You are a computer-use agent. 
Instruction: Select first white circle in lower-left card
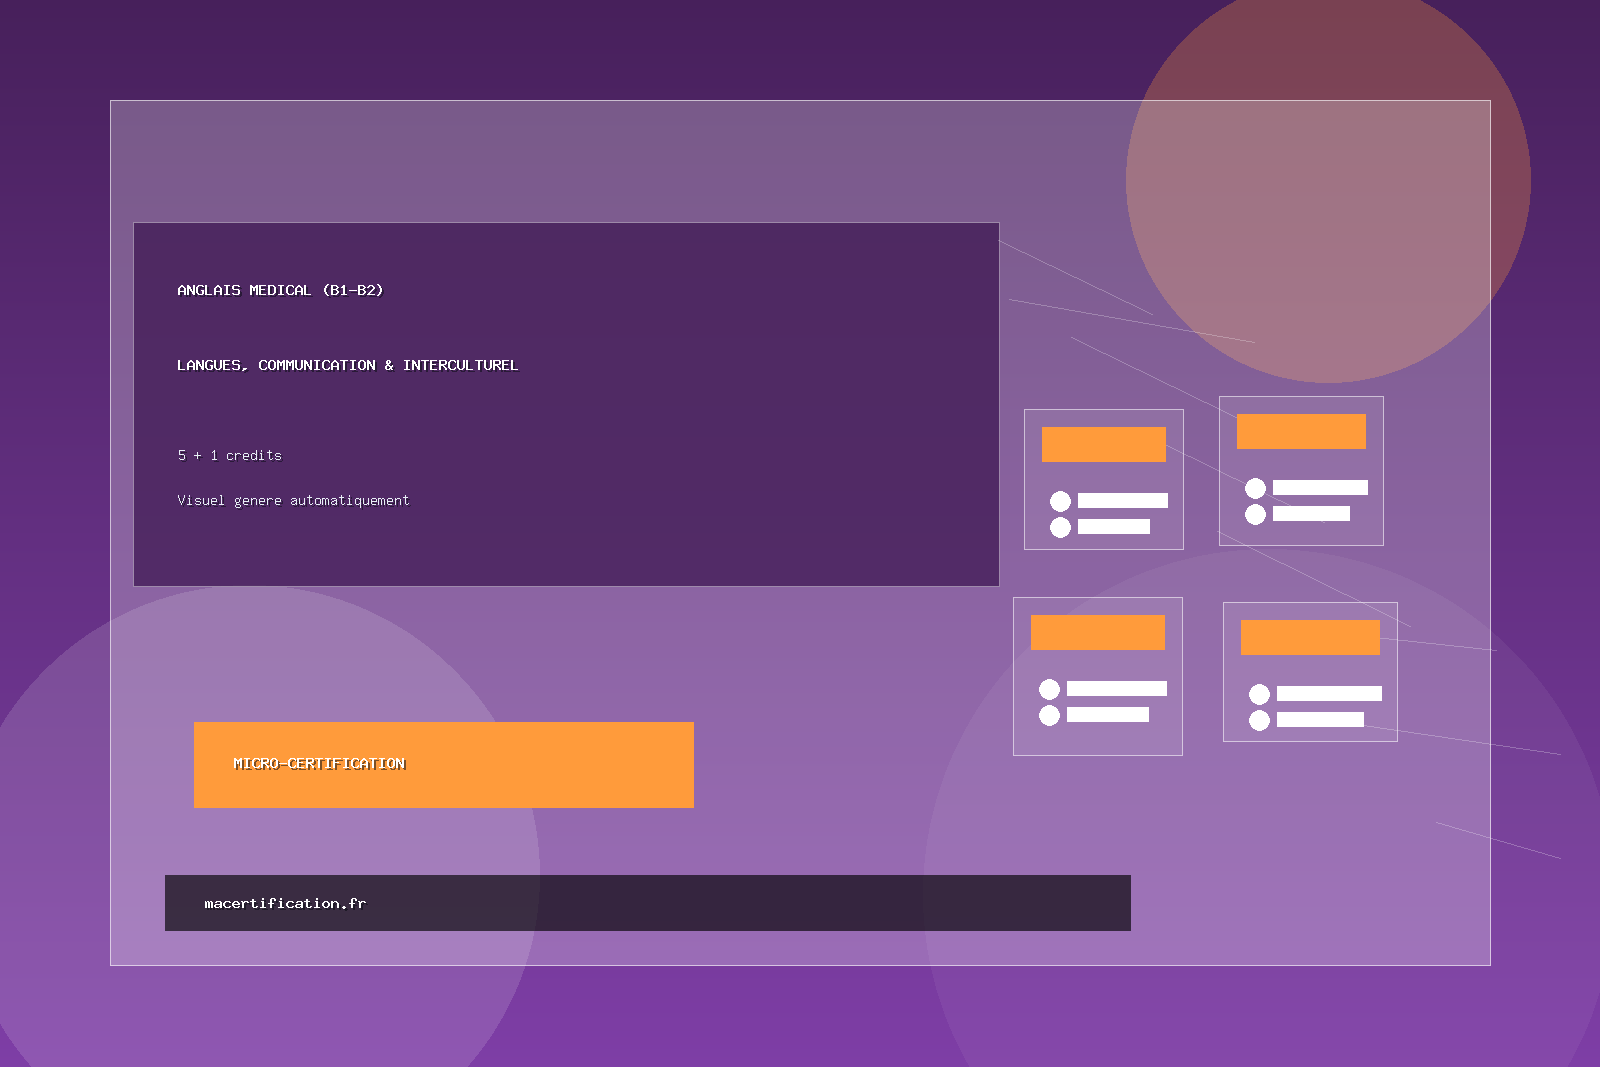(x=1049, y=689)
